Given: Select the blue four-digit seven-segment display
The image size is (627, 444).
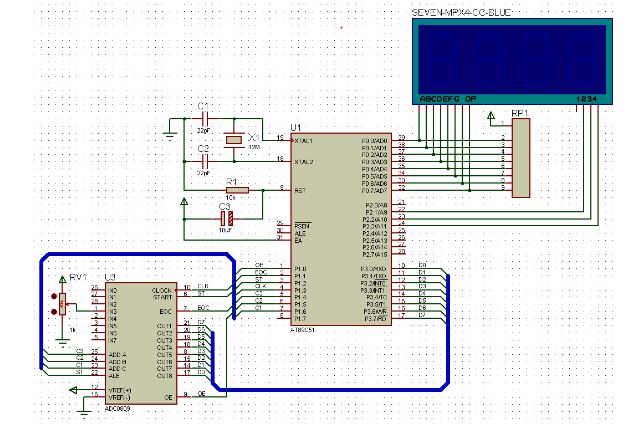Looking at the screenshot, I should pos(512,61).
